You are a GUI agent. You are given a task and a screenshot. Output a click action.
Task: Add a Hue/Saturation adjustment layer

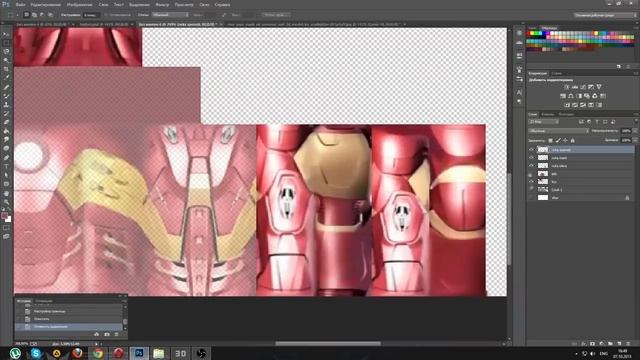[563, 96]
